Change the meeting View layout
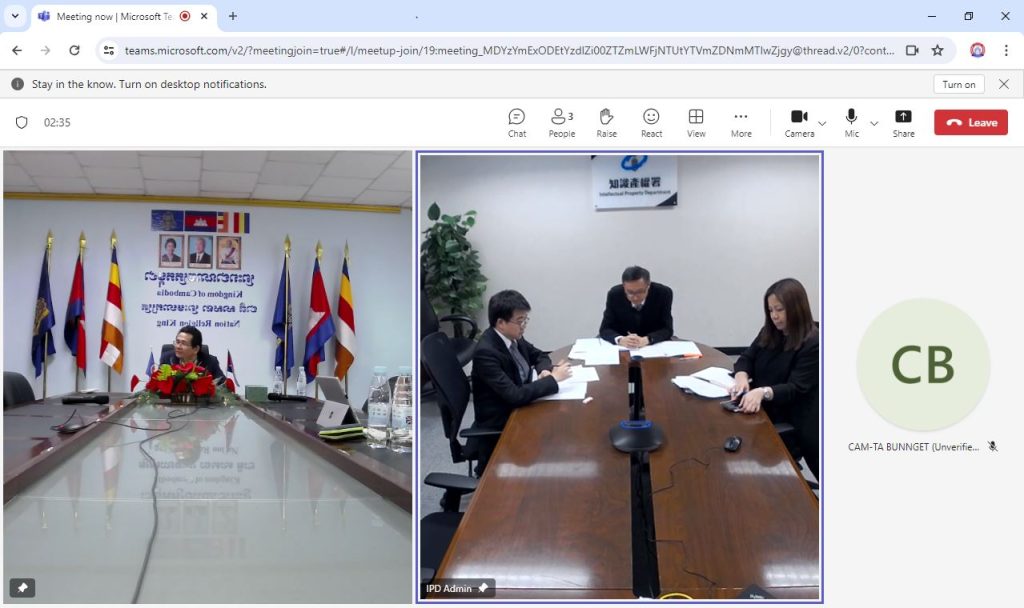 point(696,122)
